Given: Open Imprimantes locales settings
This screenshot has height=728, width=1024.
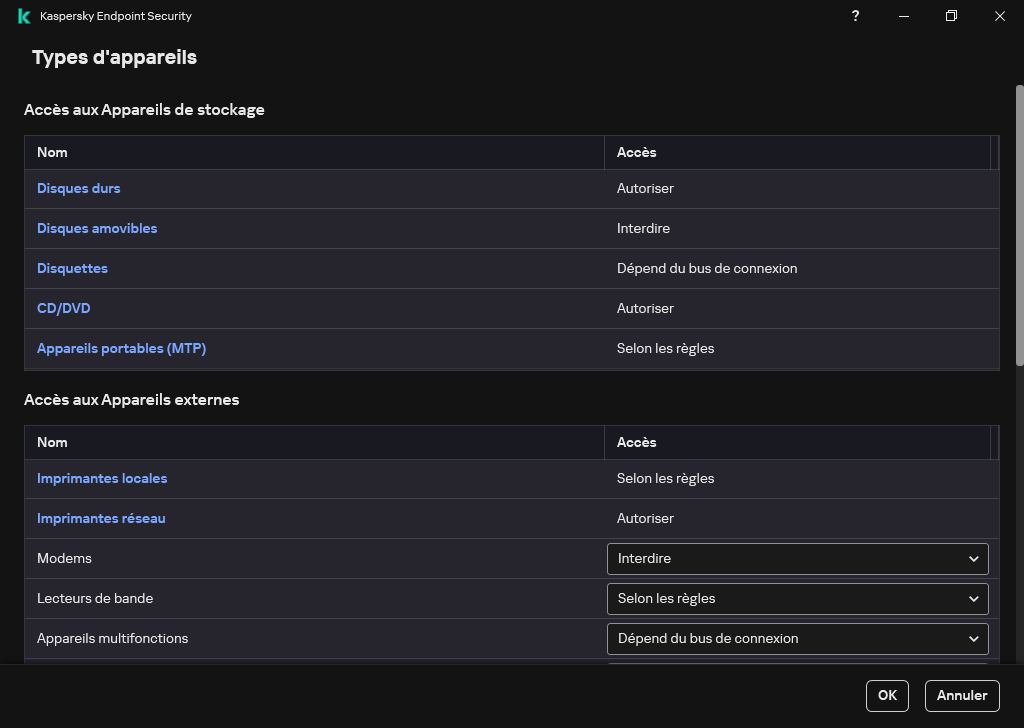Looking at the screenshot, I should coord(102,479).
